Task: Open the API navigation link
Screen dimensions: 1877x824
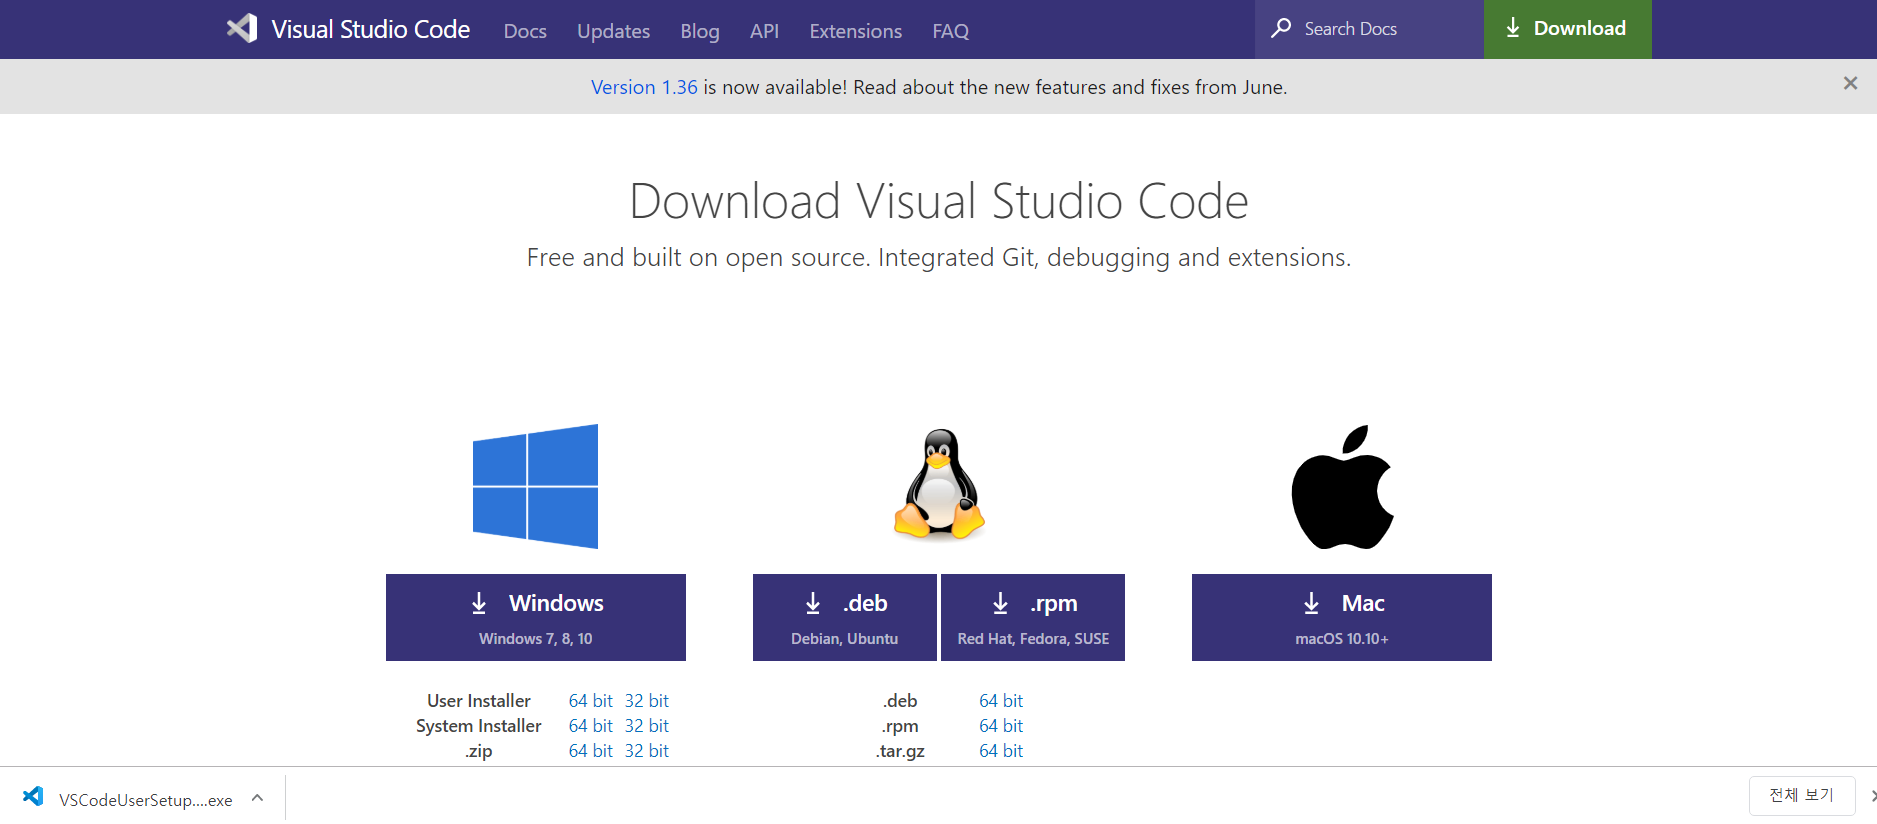Action: click(x=764, y=31)
